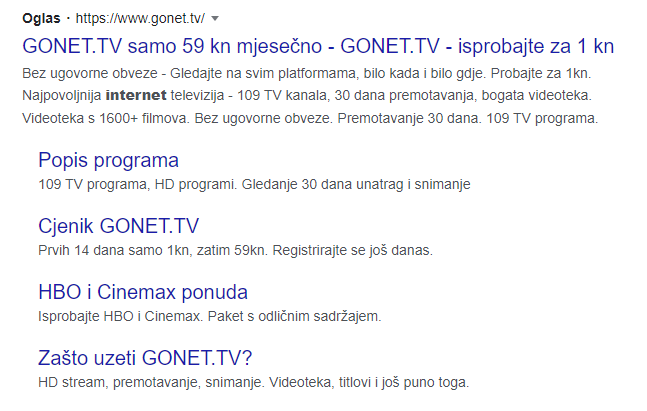Open the HBO i Cinemax ponuda link
This screenshot has height=411, width=647.
click(x=142, y=292)
